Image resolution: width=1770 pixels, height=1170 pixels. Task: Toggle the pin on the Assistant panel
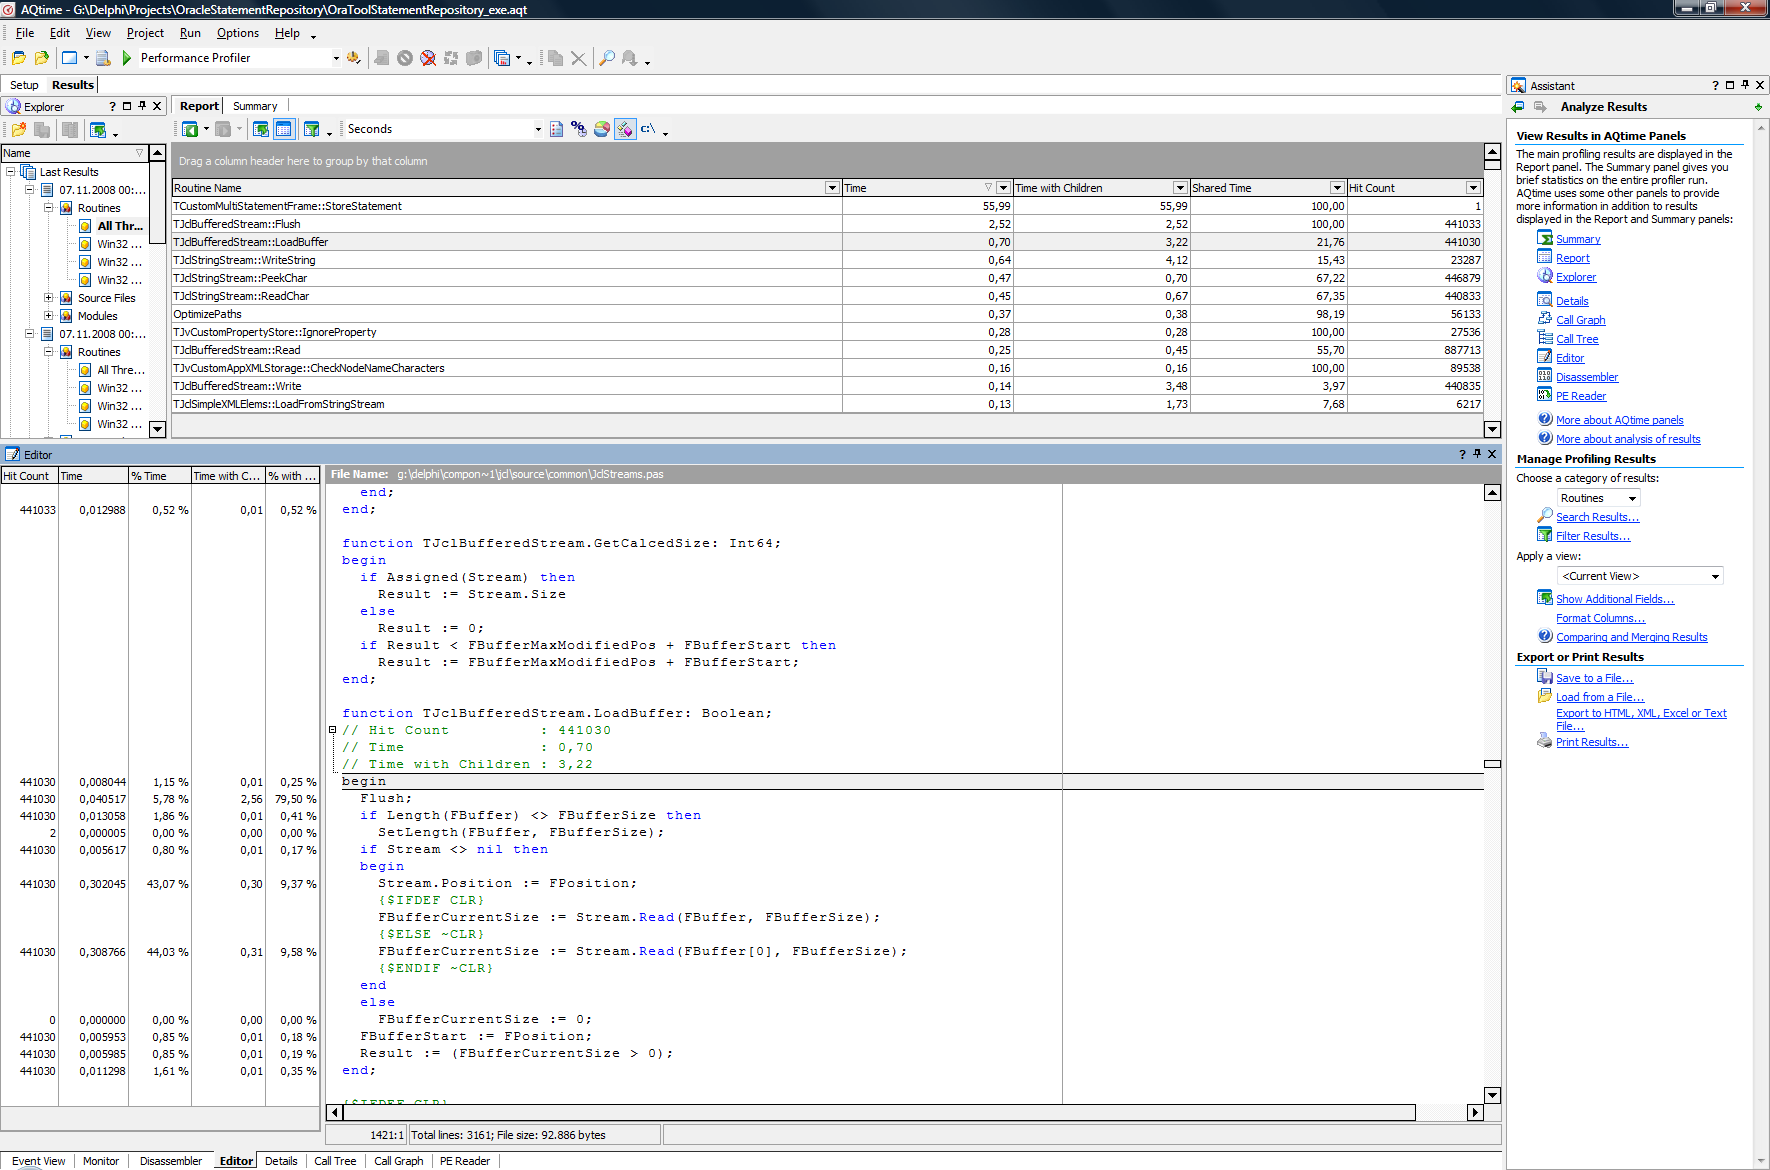(1745, 86)
